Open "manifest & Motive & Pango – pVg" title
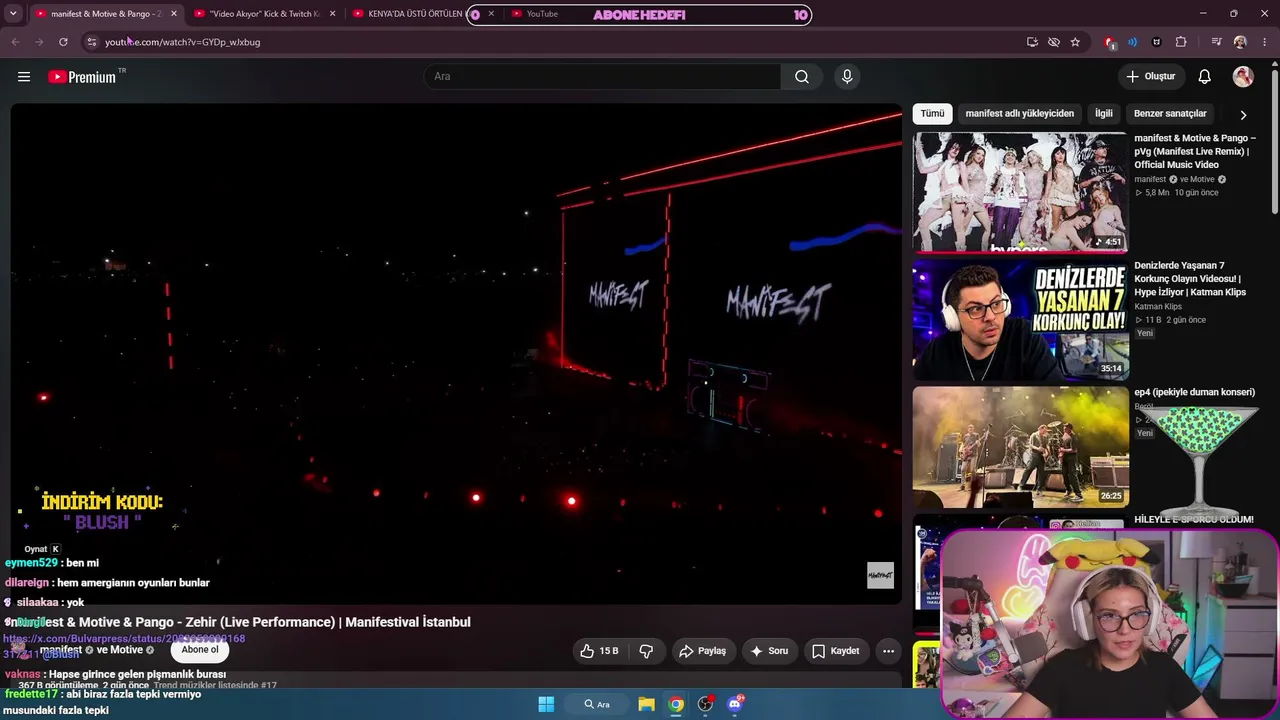This screenshot has width=1280, height=720. point(1195,151)
